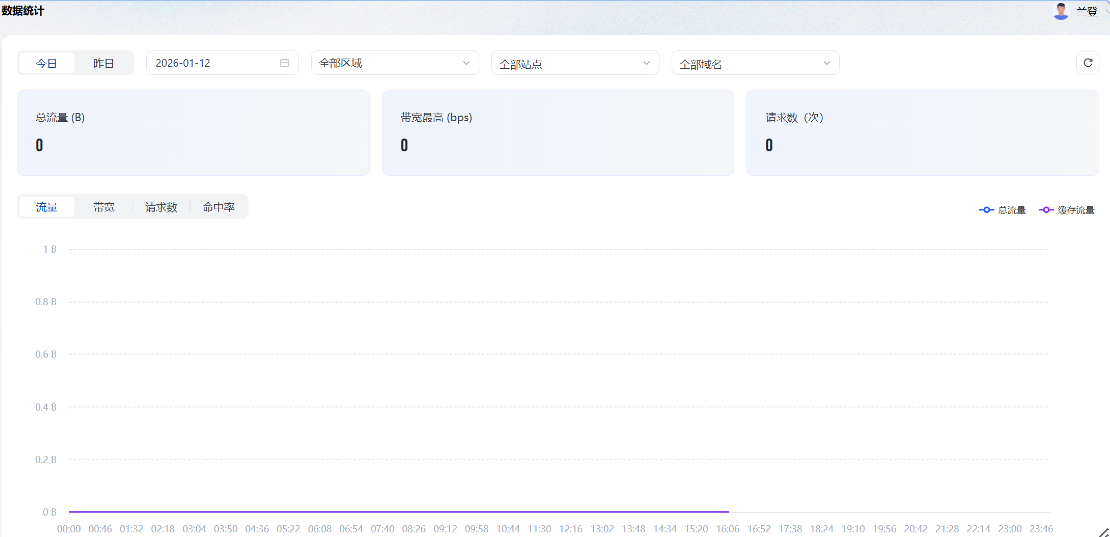Click the 总流量 legend marker icon
Screen dimensions: 1110x537
[x=987, y=210]
